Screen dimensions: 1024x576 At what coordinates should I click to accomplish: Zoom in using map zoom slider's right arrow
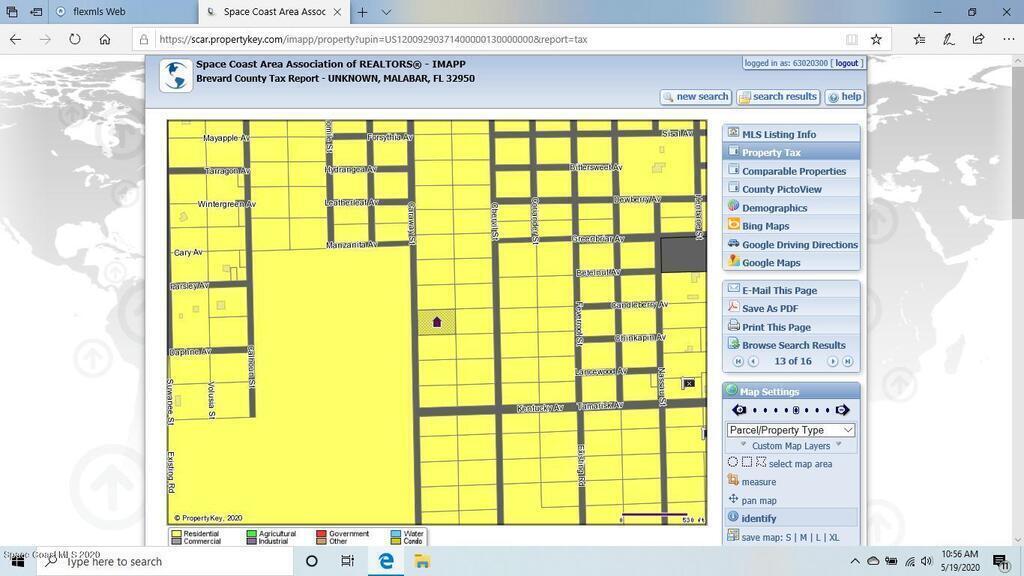pos(843,410)
